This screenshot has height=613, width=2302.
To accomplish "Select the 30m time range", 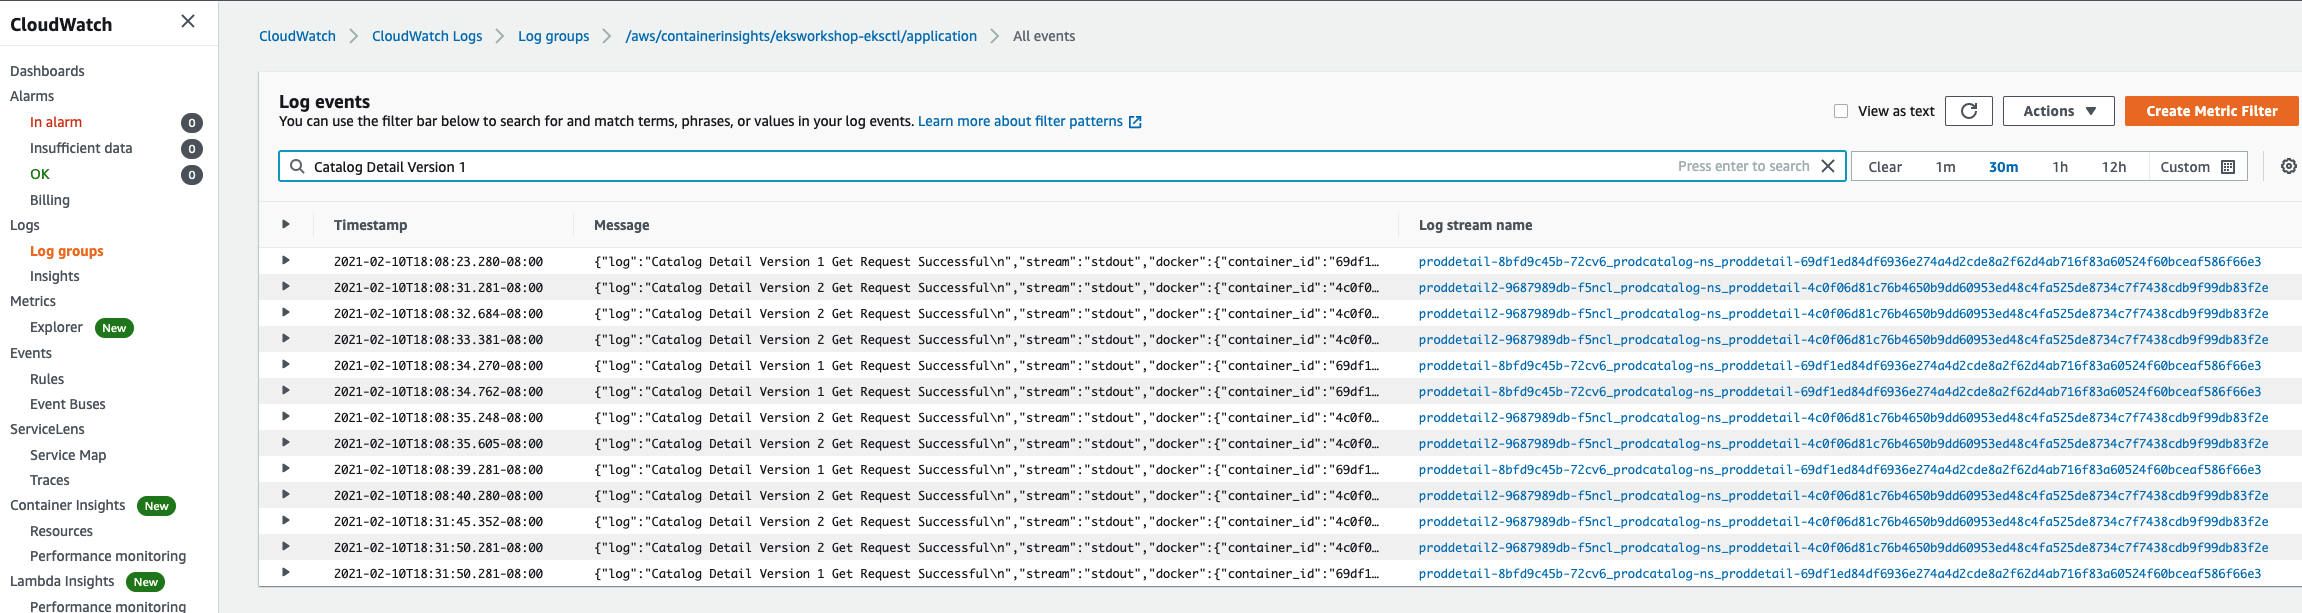I will tap(2003, 167).
